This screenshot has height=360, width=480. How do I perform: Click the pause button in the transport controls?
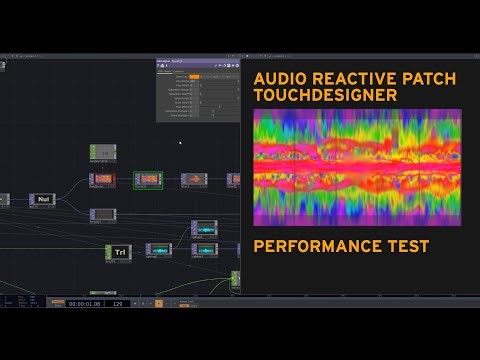[143, 304]
